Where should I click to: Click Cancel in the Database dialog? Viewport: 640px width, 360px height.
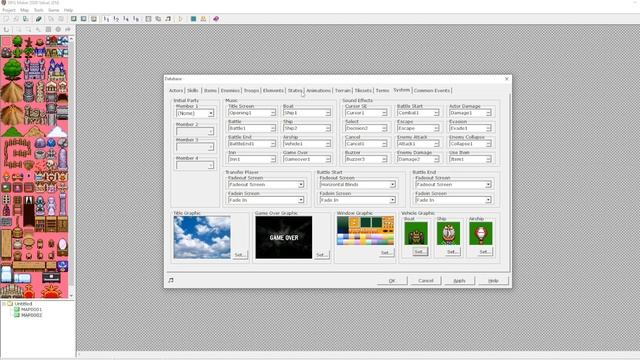coord(426,280)
